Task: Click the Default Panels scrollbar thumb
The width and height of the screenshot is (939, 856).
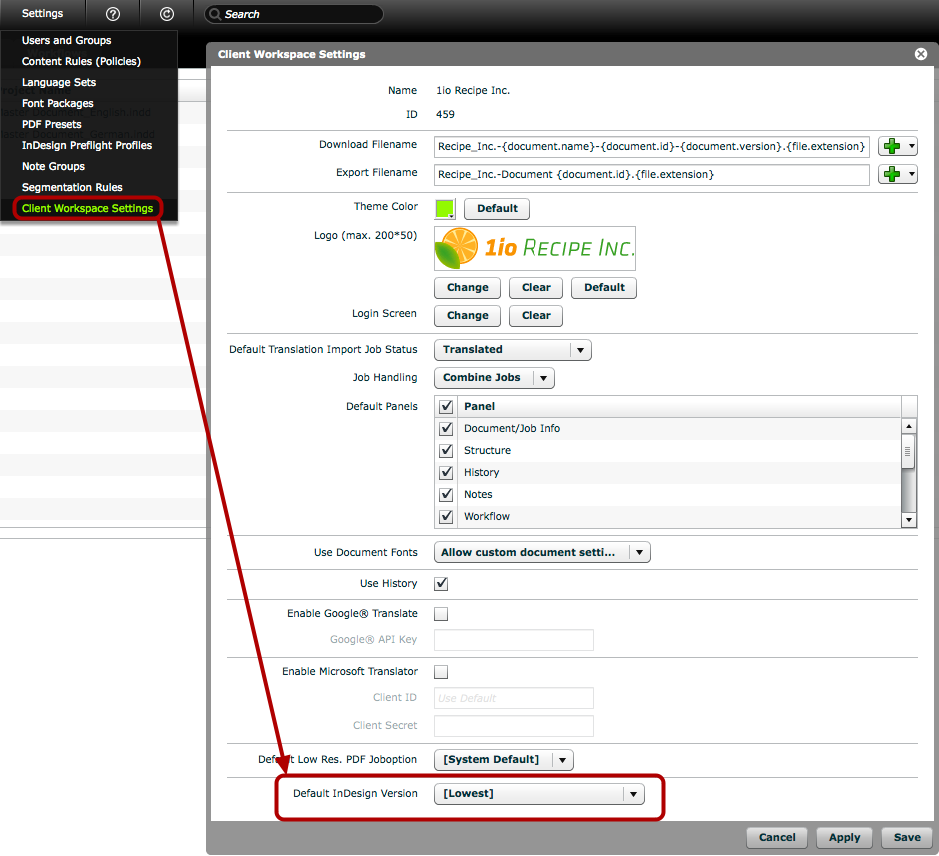Action: [x=908, y=452]
